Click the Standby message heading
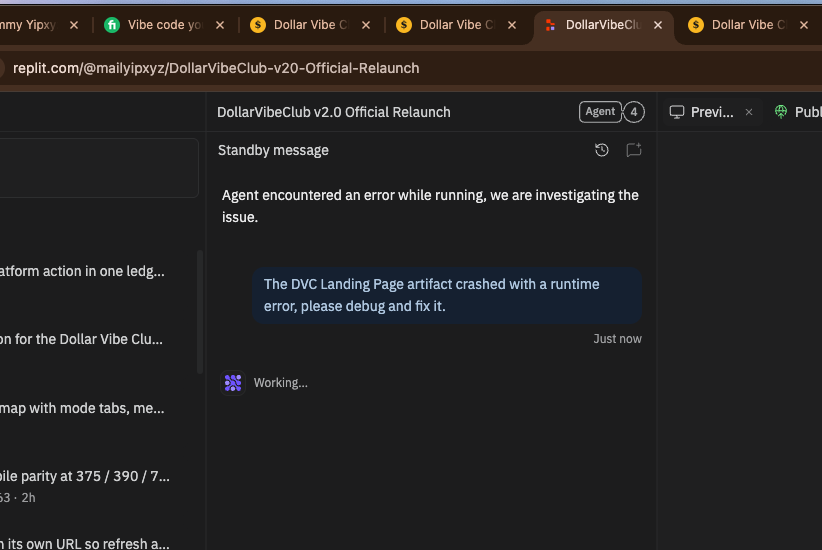Image resolution: width=822 pixels, height=550 pixels. (x=273, y=150)
